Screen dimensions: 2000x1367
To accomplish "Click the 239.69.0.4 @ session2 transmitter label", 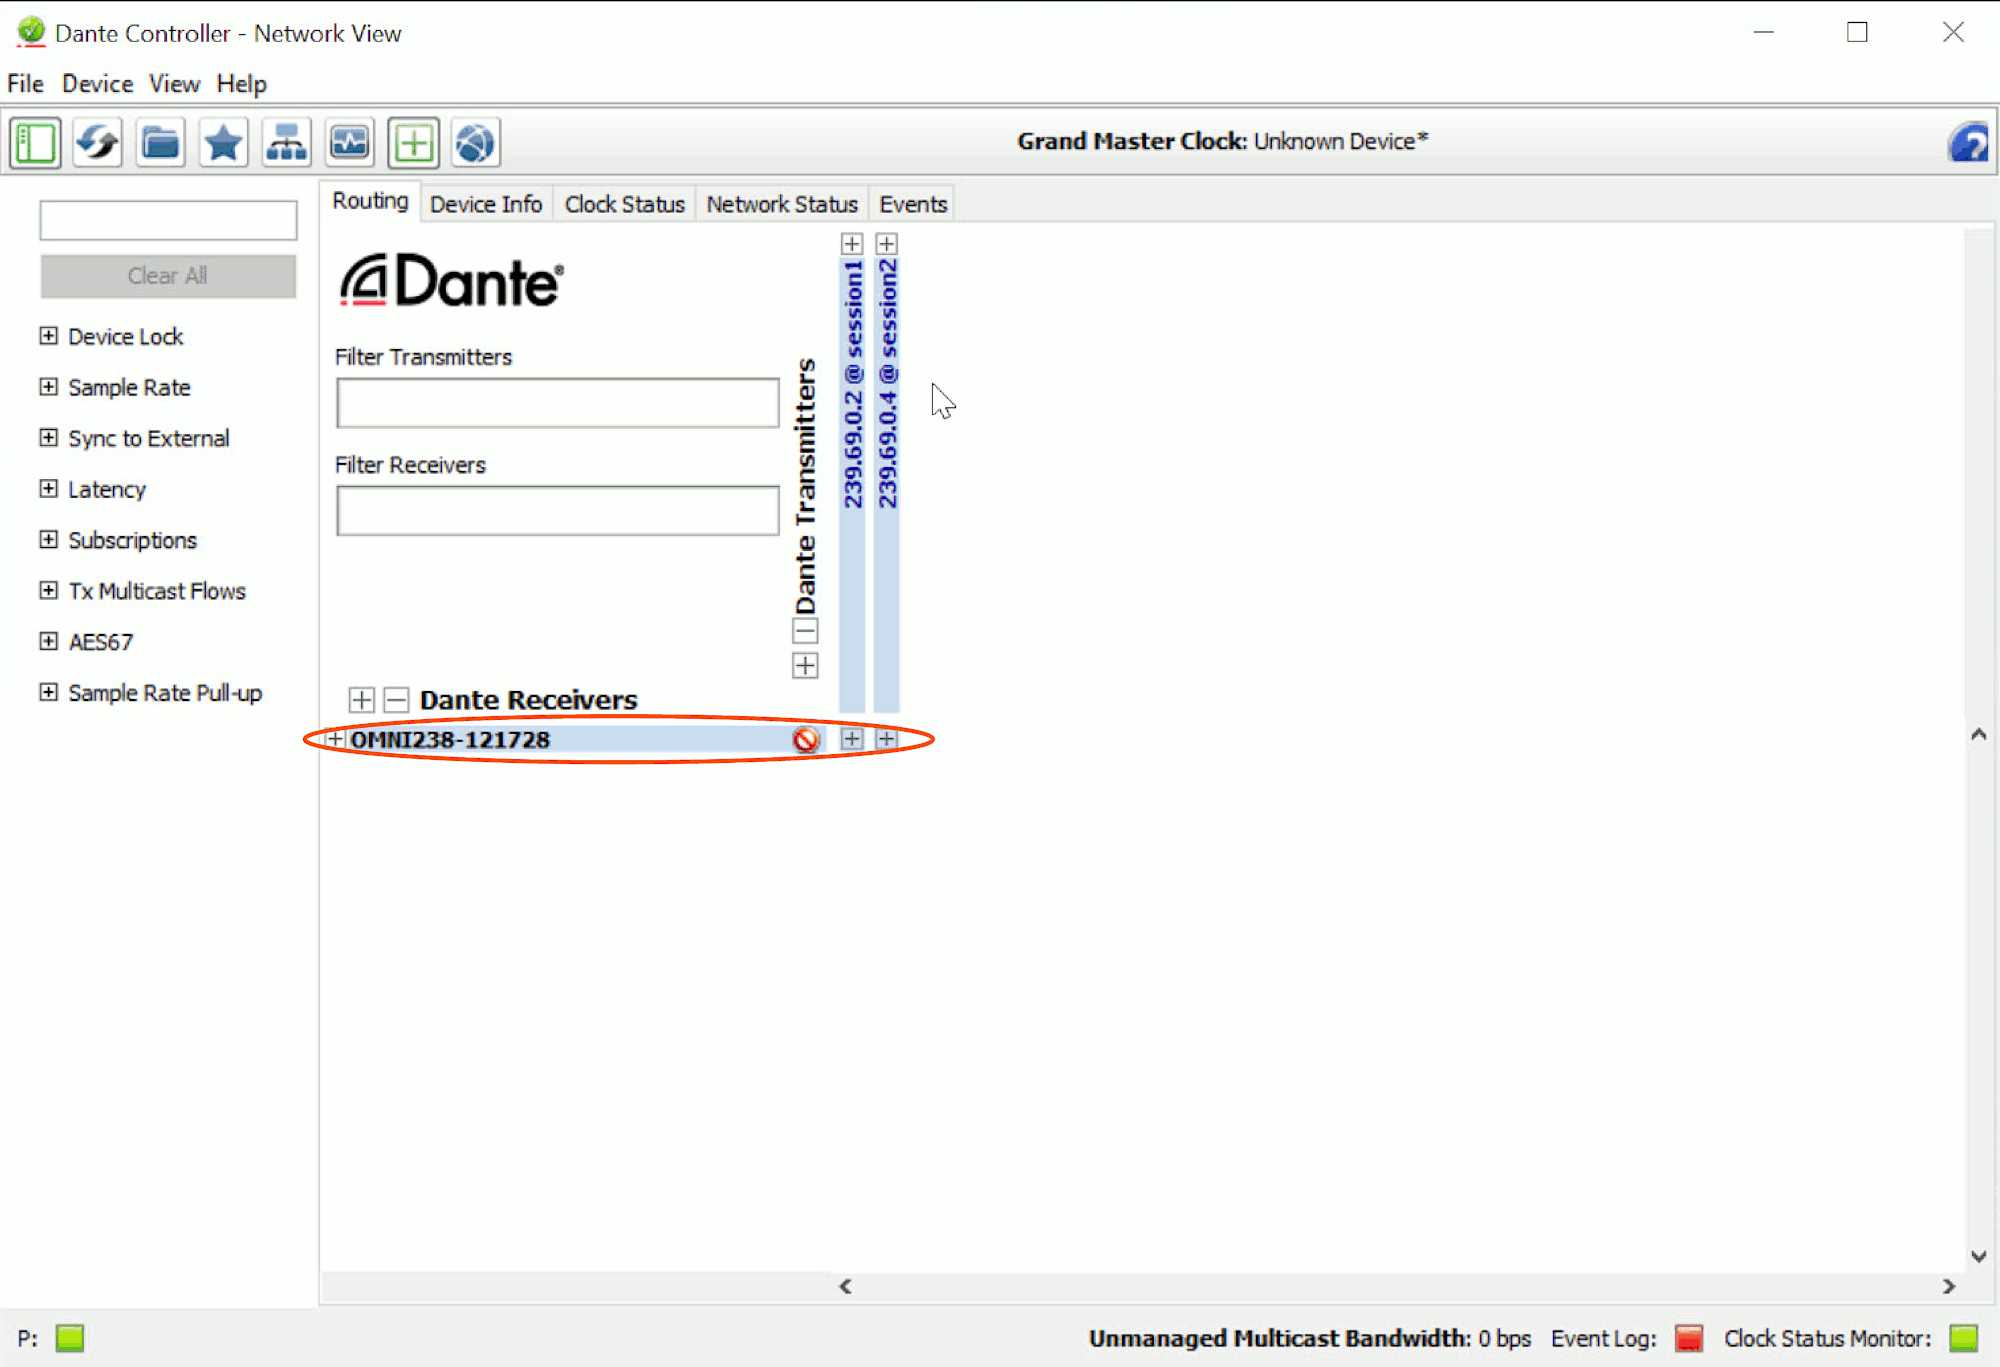I will [x=887, y=384].
